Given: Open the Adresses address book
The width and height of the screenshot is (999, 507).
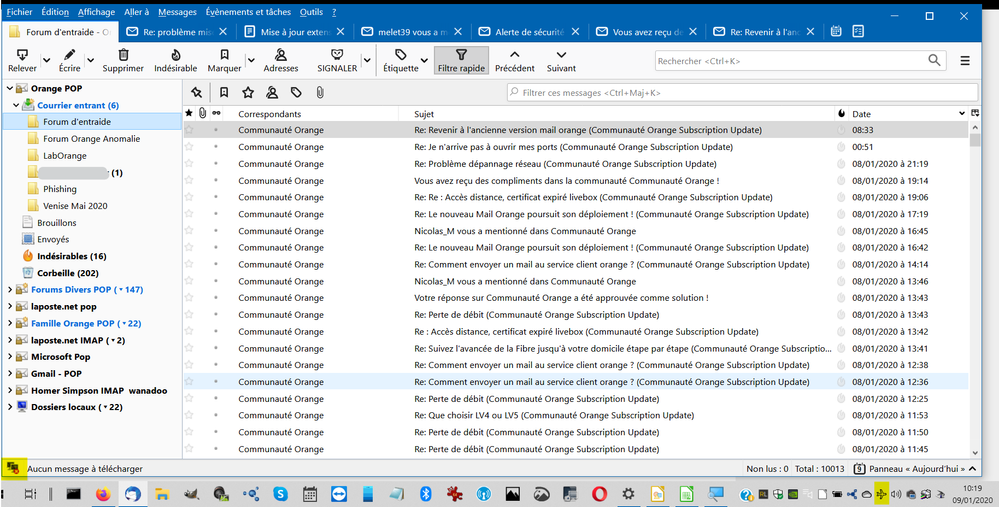Looking at the screenshot, I should (280, 56).
